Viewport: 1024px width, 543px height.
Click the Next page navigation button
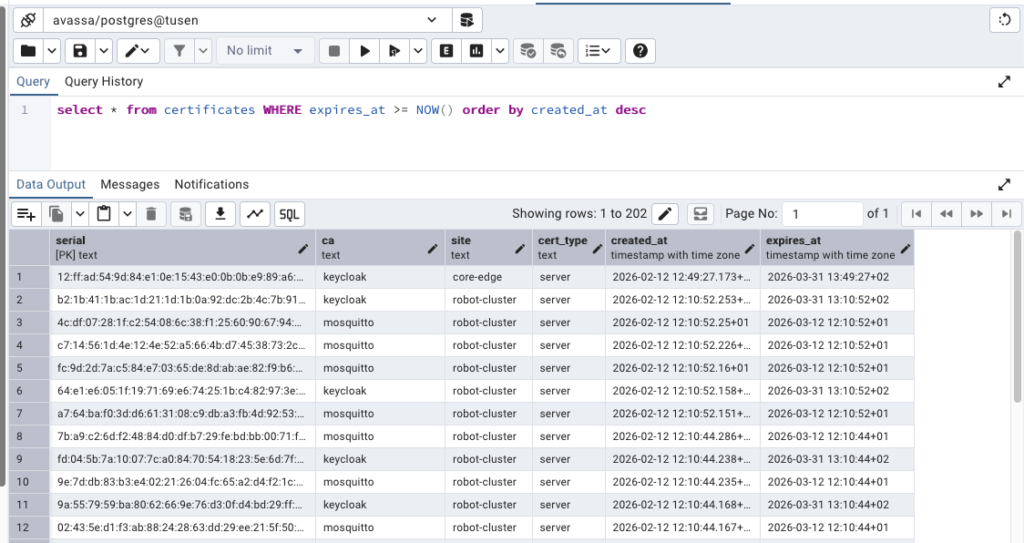976,214
